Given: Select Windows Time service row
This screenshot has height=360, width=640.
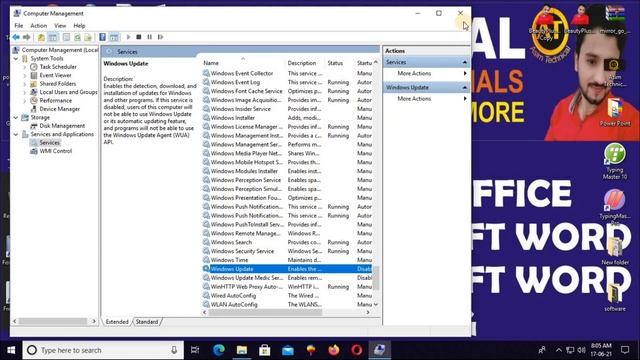Looking at the screenshot, I should 287,260.
